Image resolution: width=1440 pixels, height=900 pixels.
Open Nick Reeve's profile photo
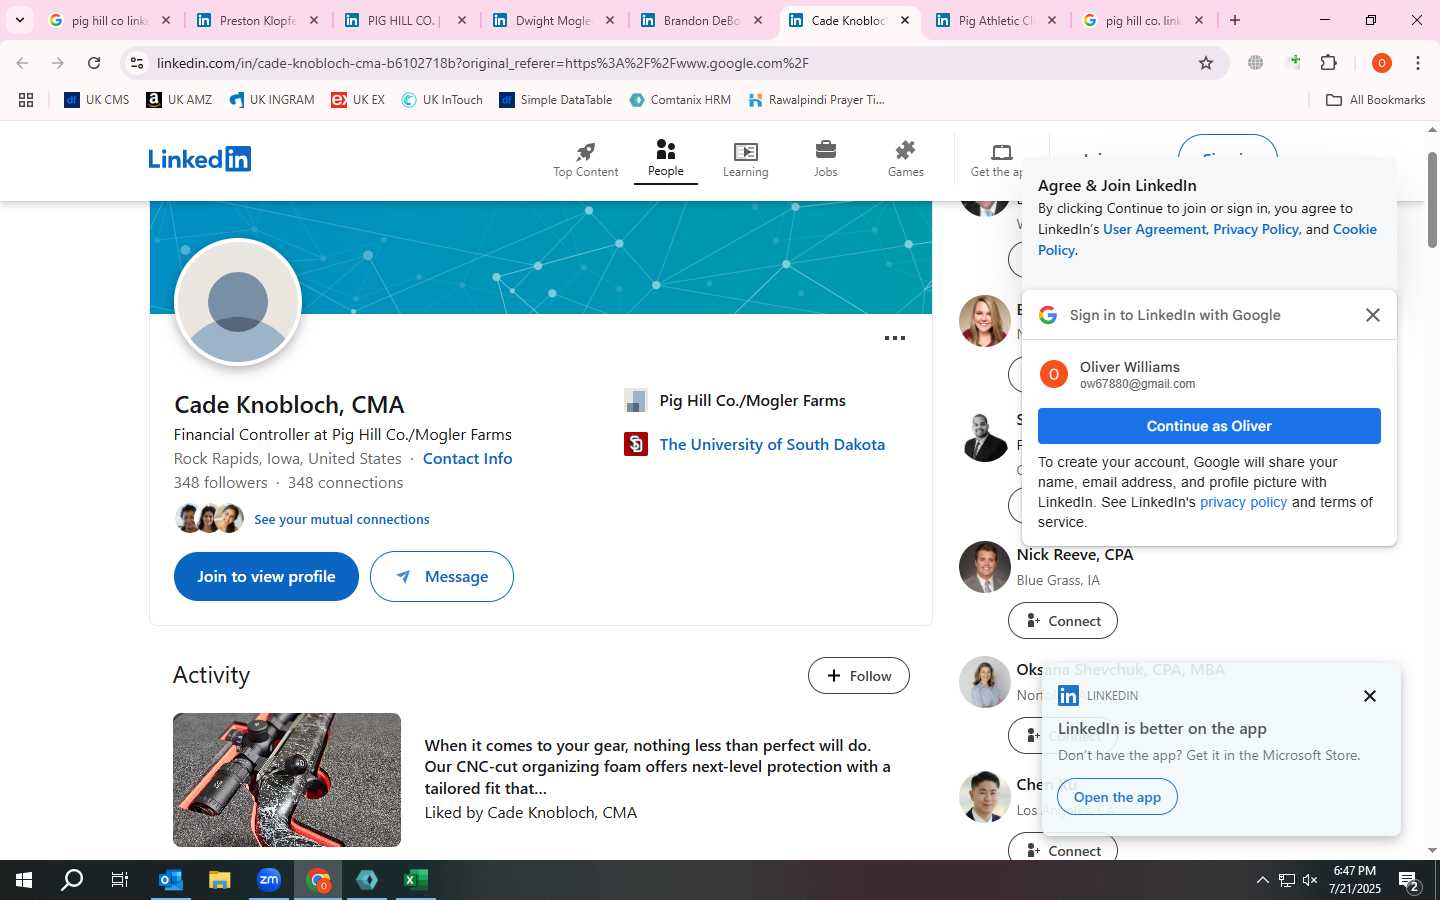pos(984,567)
